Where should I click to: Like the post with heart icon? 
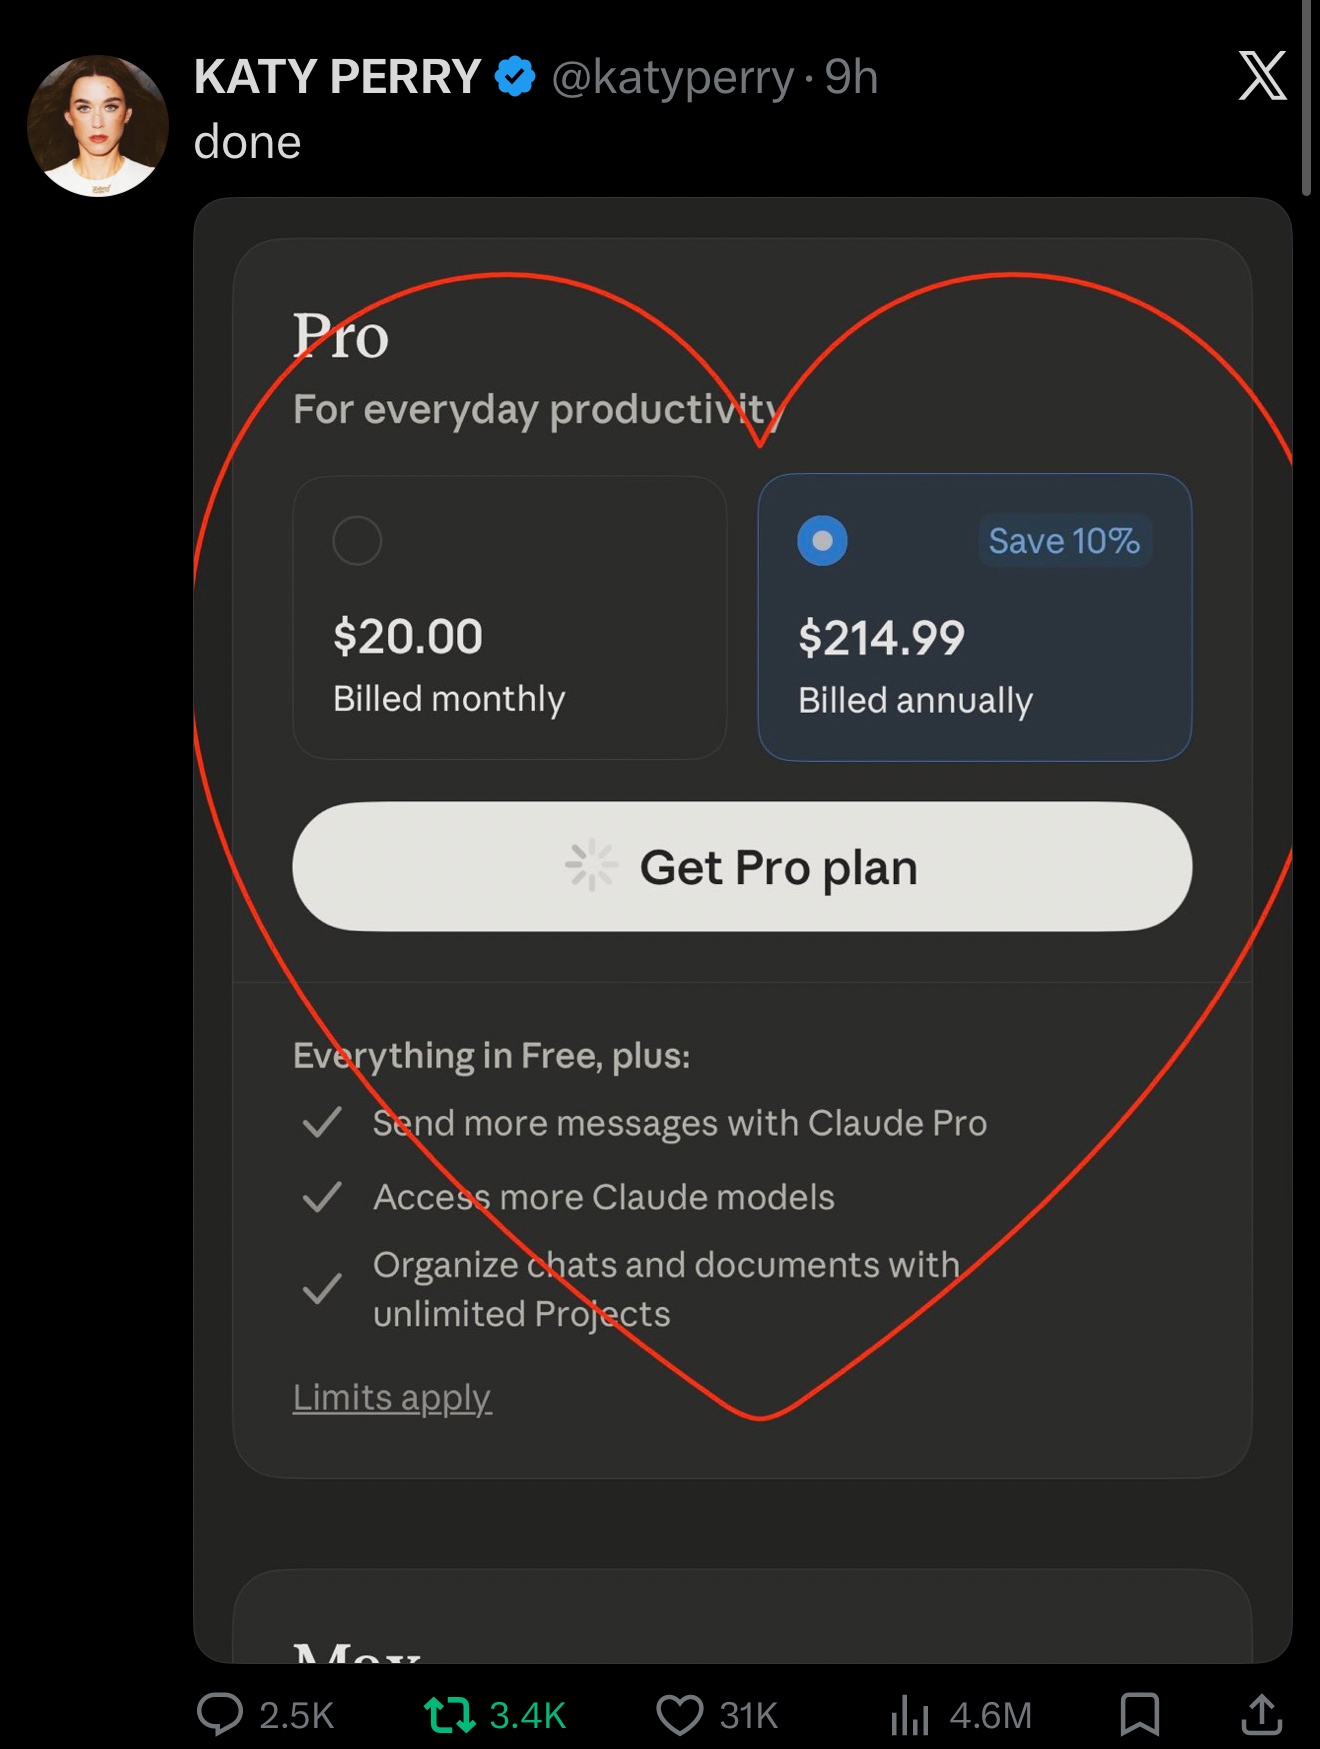coord(680,1714)
